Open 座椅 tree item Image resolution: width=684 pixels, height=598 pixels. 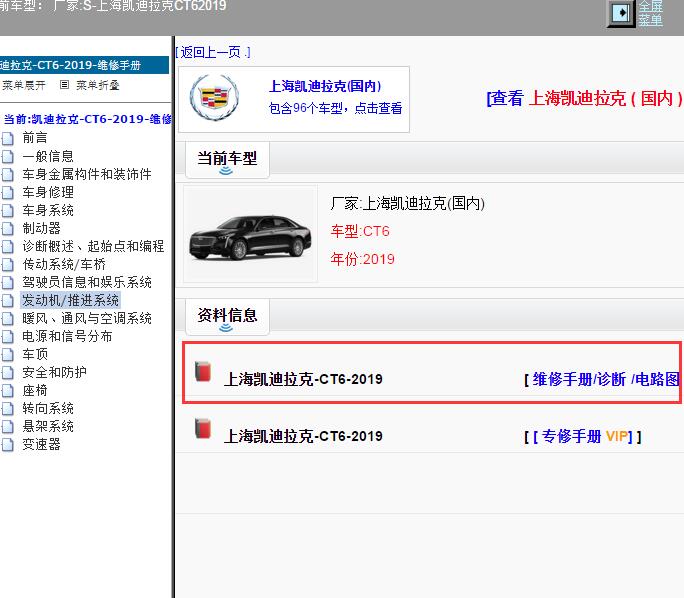(34, 390)
